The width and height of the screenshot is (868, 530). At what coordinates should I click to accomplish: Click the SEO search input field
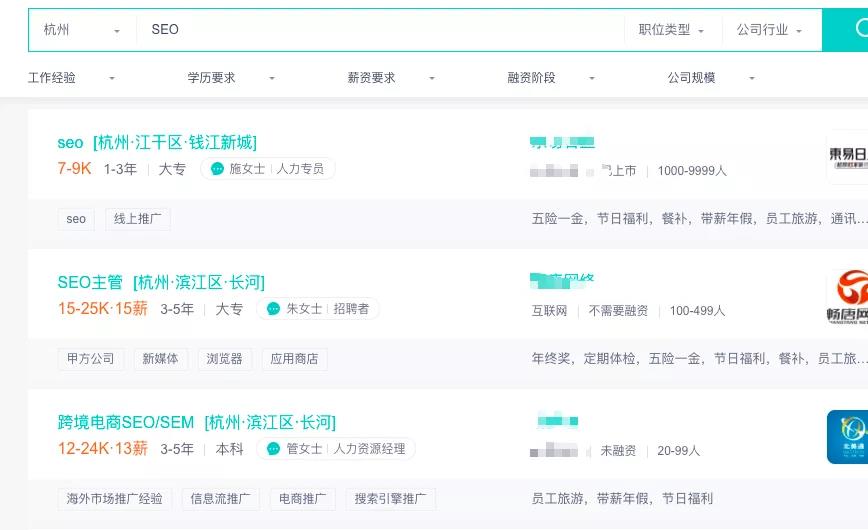380,30
